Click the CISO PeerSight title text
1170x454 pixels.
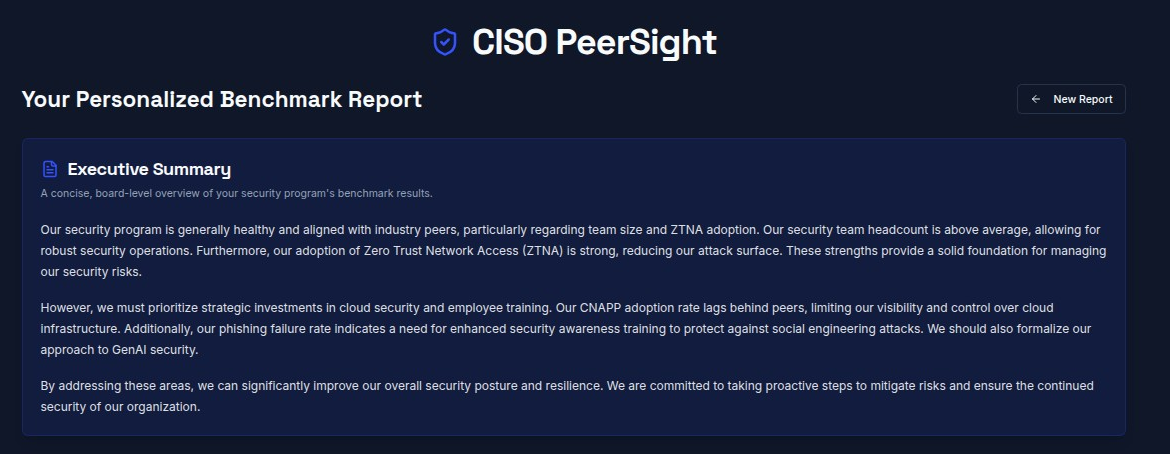[x=594, y=42]
